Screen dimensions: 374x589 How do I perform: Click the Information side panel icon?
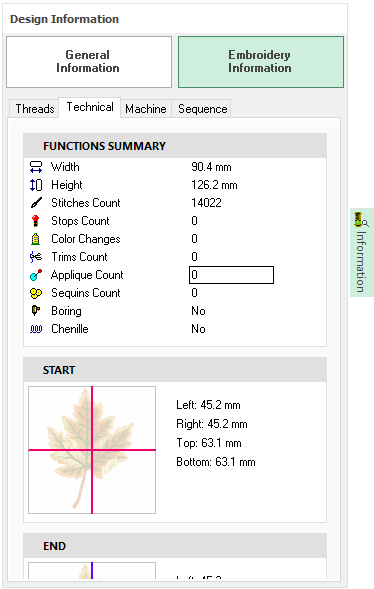click(361, 219)
